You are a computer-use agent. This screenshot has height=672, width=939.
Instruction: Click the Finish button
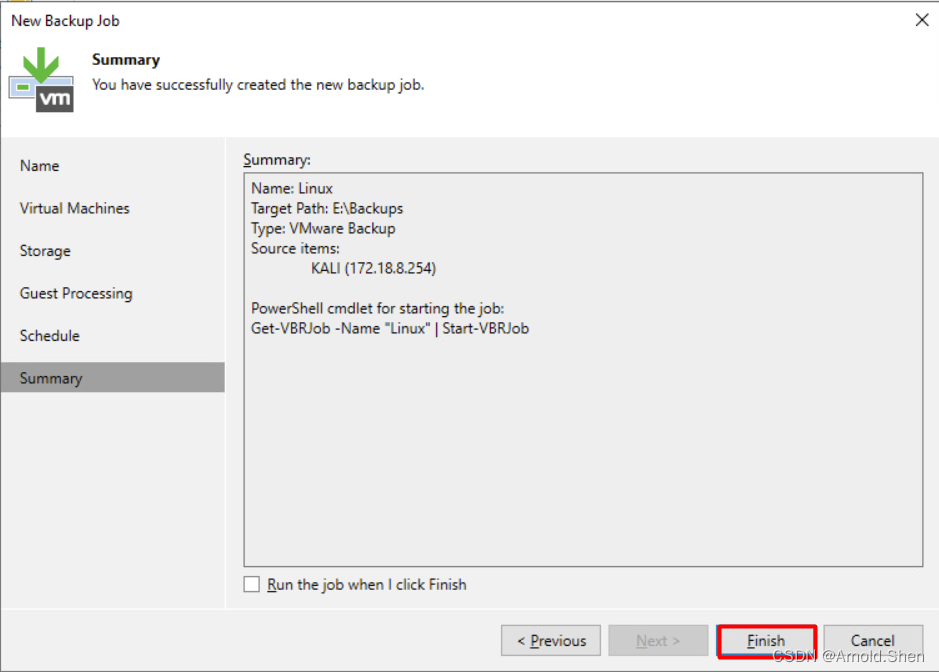766,641
